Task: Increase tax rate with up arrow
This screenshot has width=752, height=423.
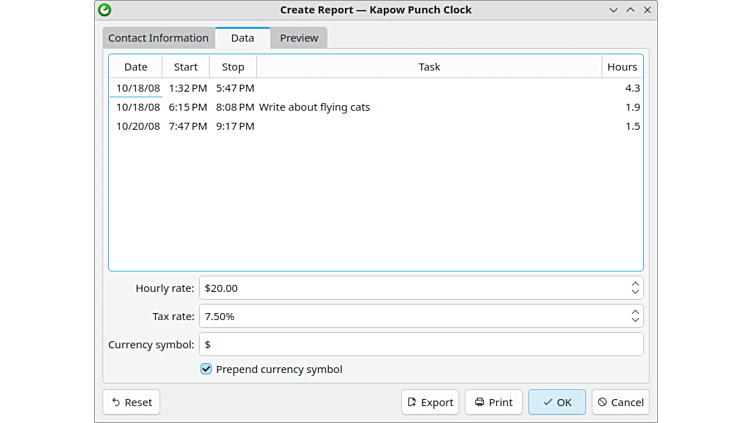Action: 635,312
